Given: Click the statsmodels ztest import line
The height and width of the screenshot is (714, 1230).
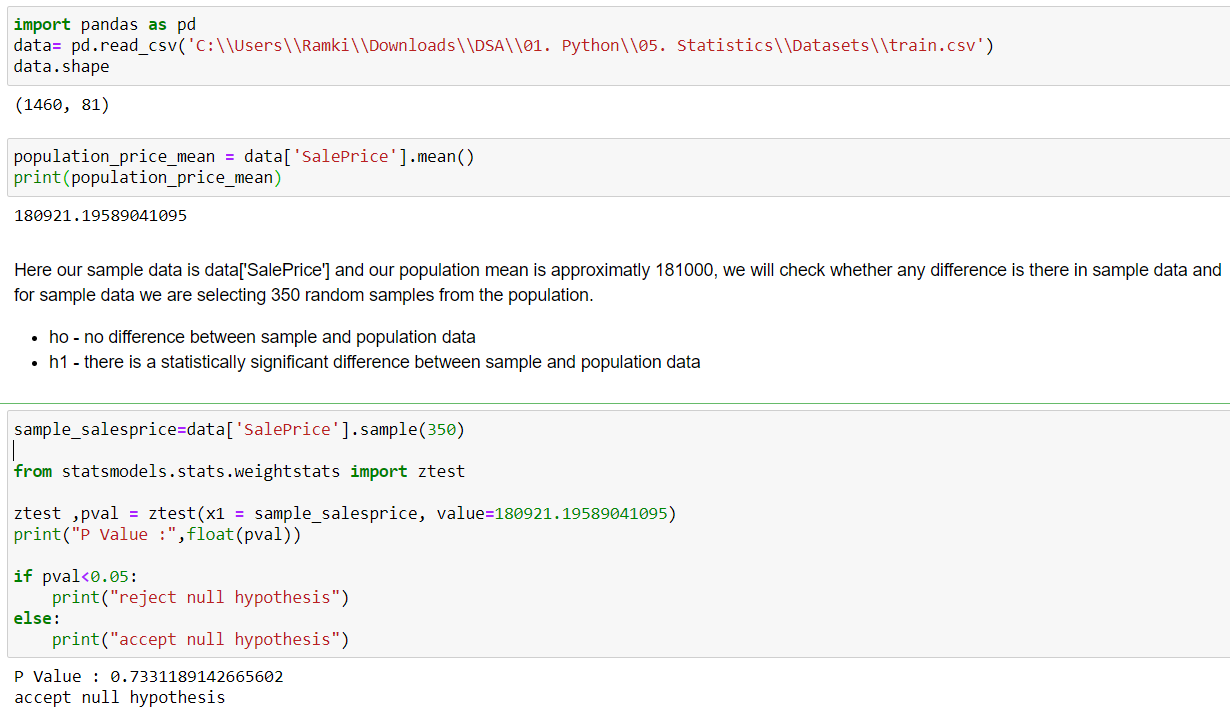Looking at the screenshot, I should click(239, 472).
